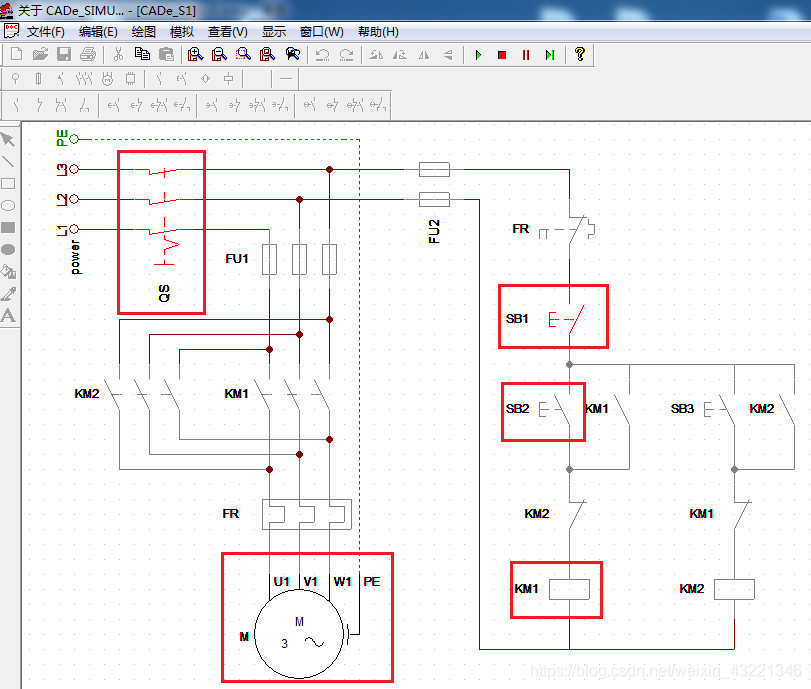Pause simulation with the red pause icon
The height and width of the screenshot is (689, 811).
click(x=526, y=55)
